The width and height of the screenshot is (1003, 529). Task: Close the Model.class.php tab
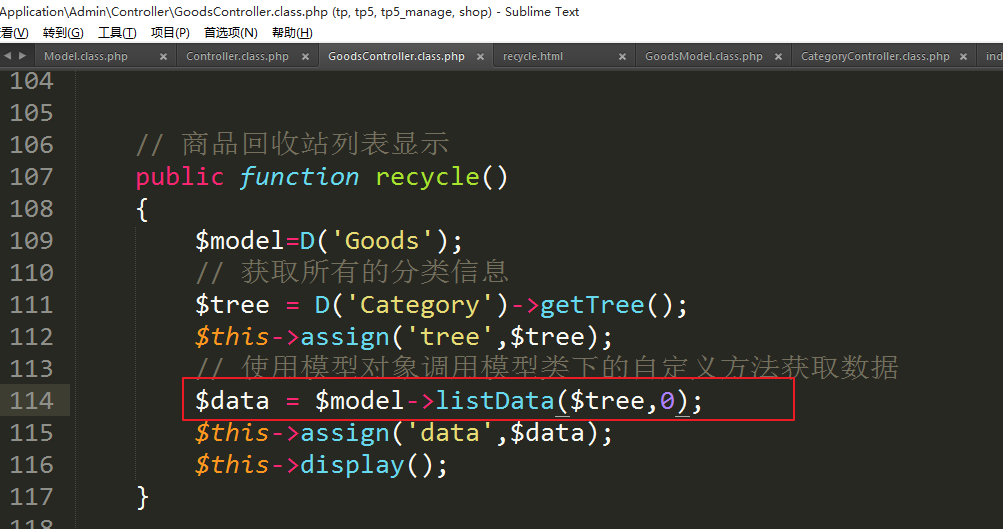[163, 57]
